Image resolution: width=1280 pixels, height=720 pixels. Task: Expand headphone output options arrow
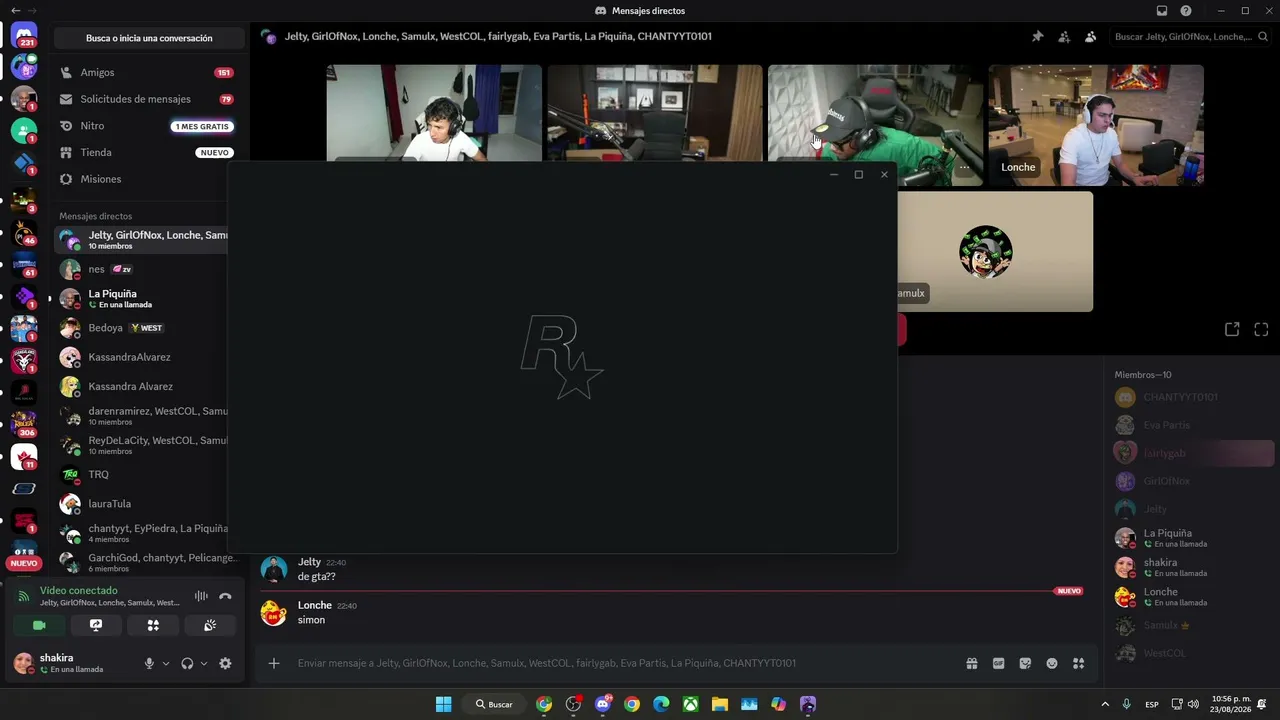coord(204,663)
